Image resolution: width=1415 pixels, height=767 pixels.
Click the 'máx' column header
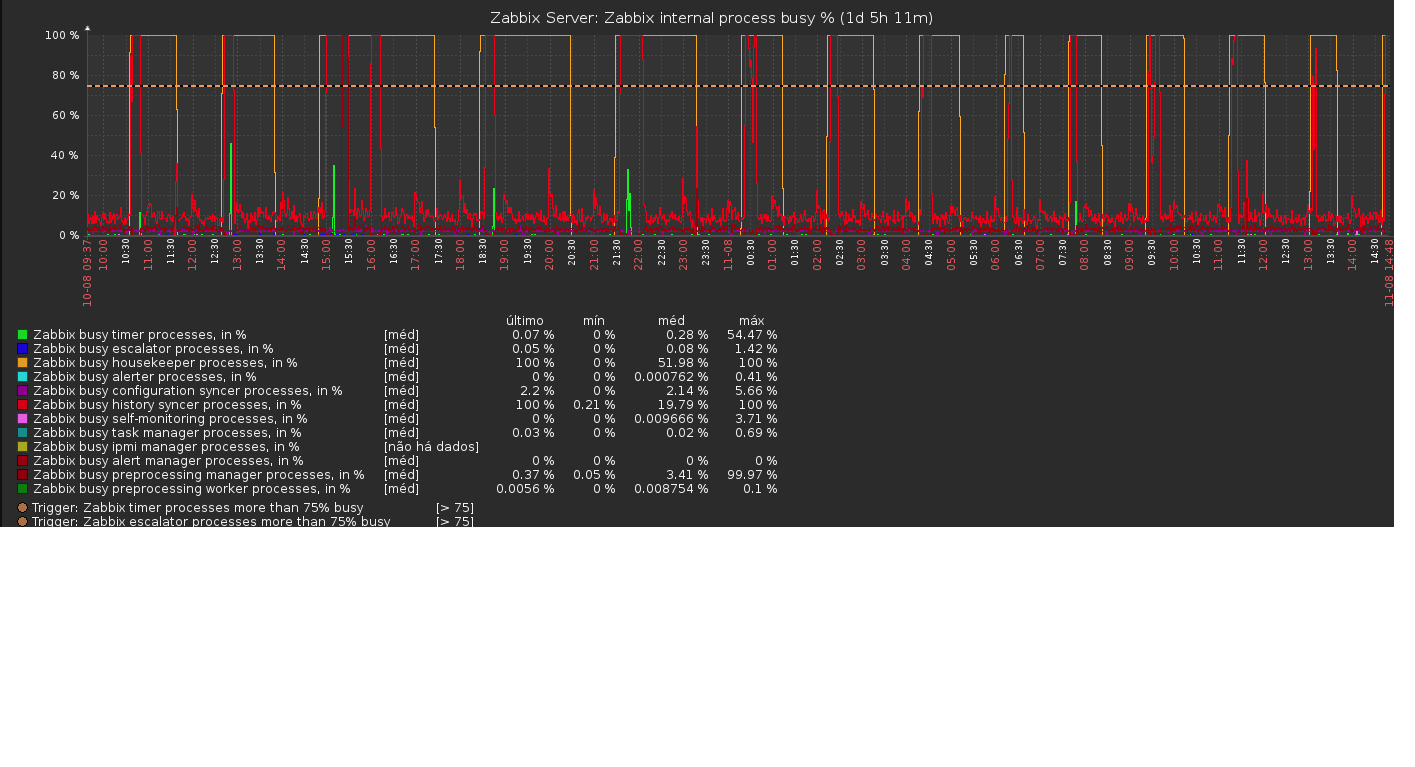[x=751, y=321]
